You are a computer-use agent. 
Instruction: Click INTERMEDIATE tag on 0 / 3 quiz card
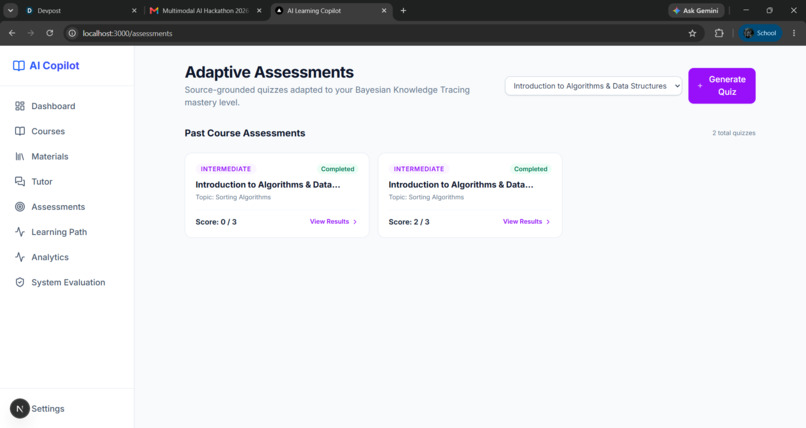[226, 169]
